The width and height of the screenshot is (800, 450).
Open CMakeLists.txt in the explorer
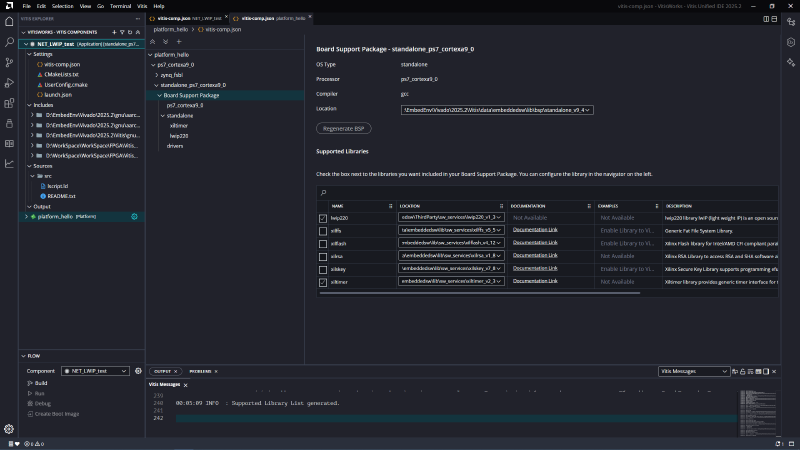pos(61,74)
